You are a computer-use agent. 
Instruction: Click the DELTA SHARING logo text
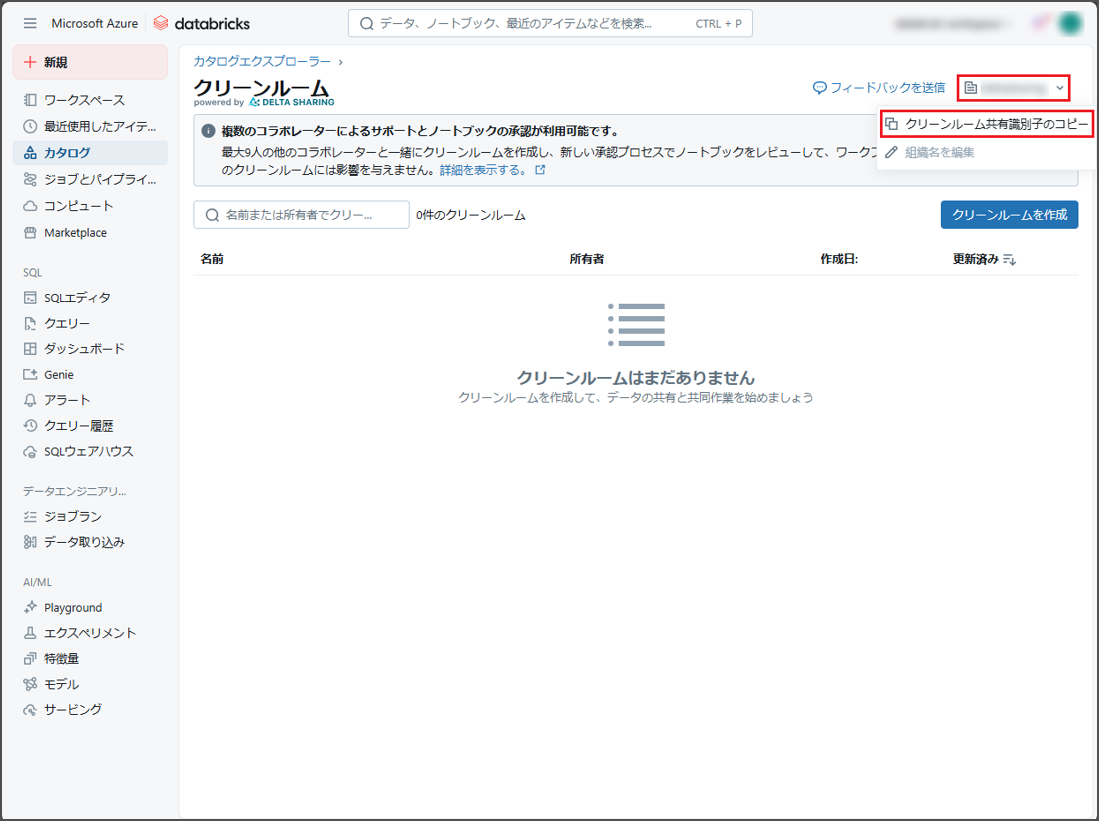coord(292,102)
